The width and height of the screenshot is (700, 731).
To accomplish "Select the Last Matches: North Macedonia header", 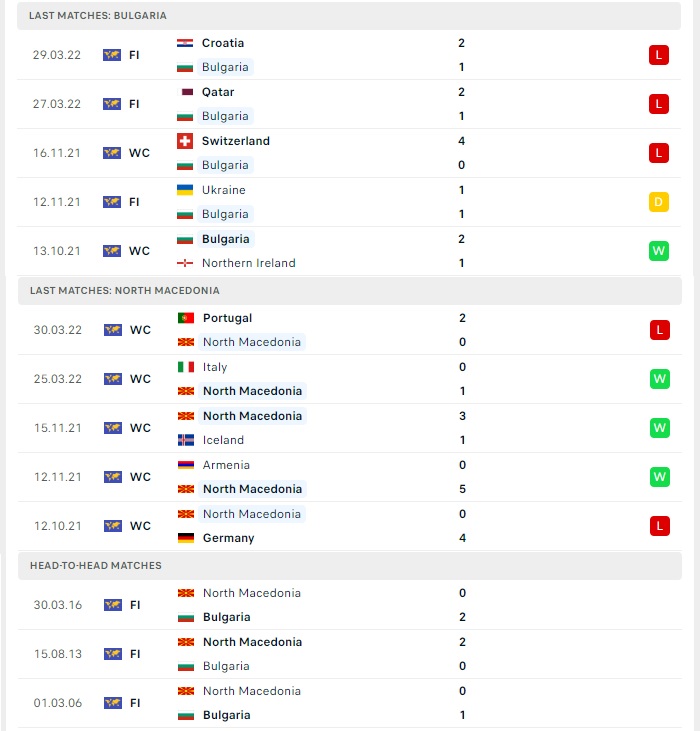I will [350, 291].
